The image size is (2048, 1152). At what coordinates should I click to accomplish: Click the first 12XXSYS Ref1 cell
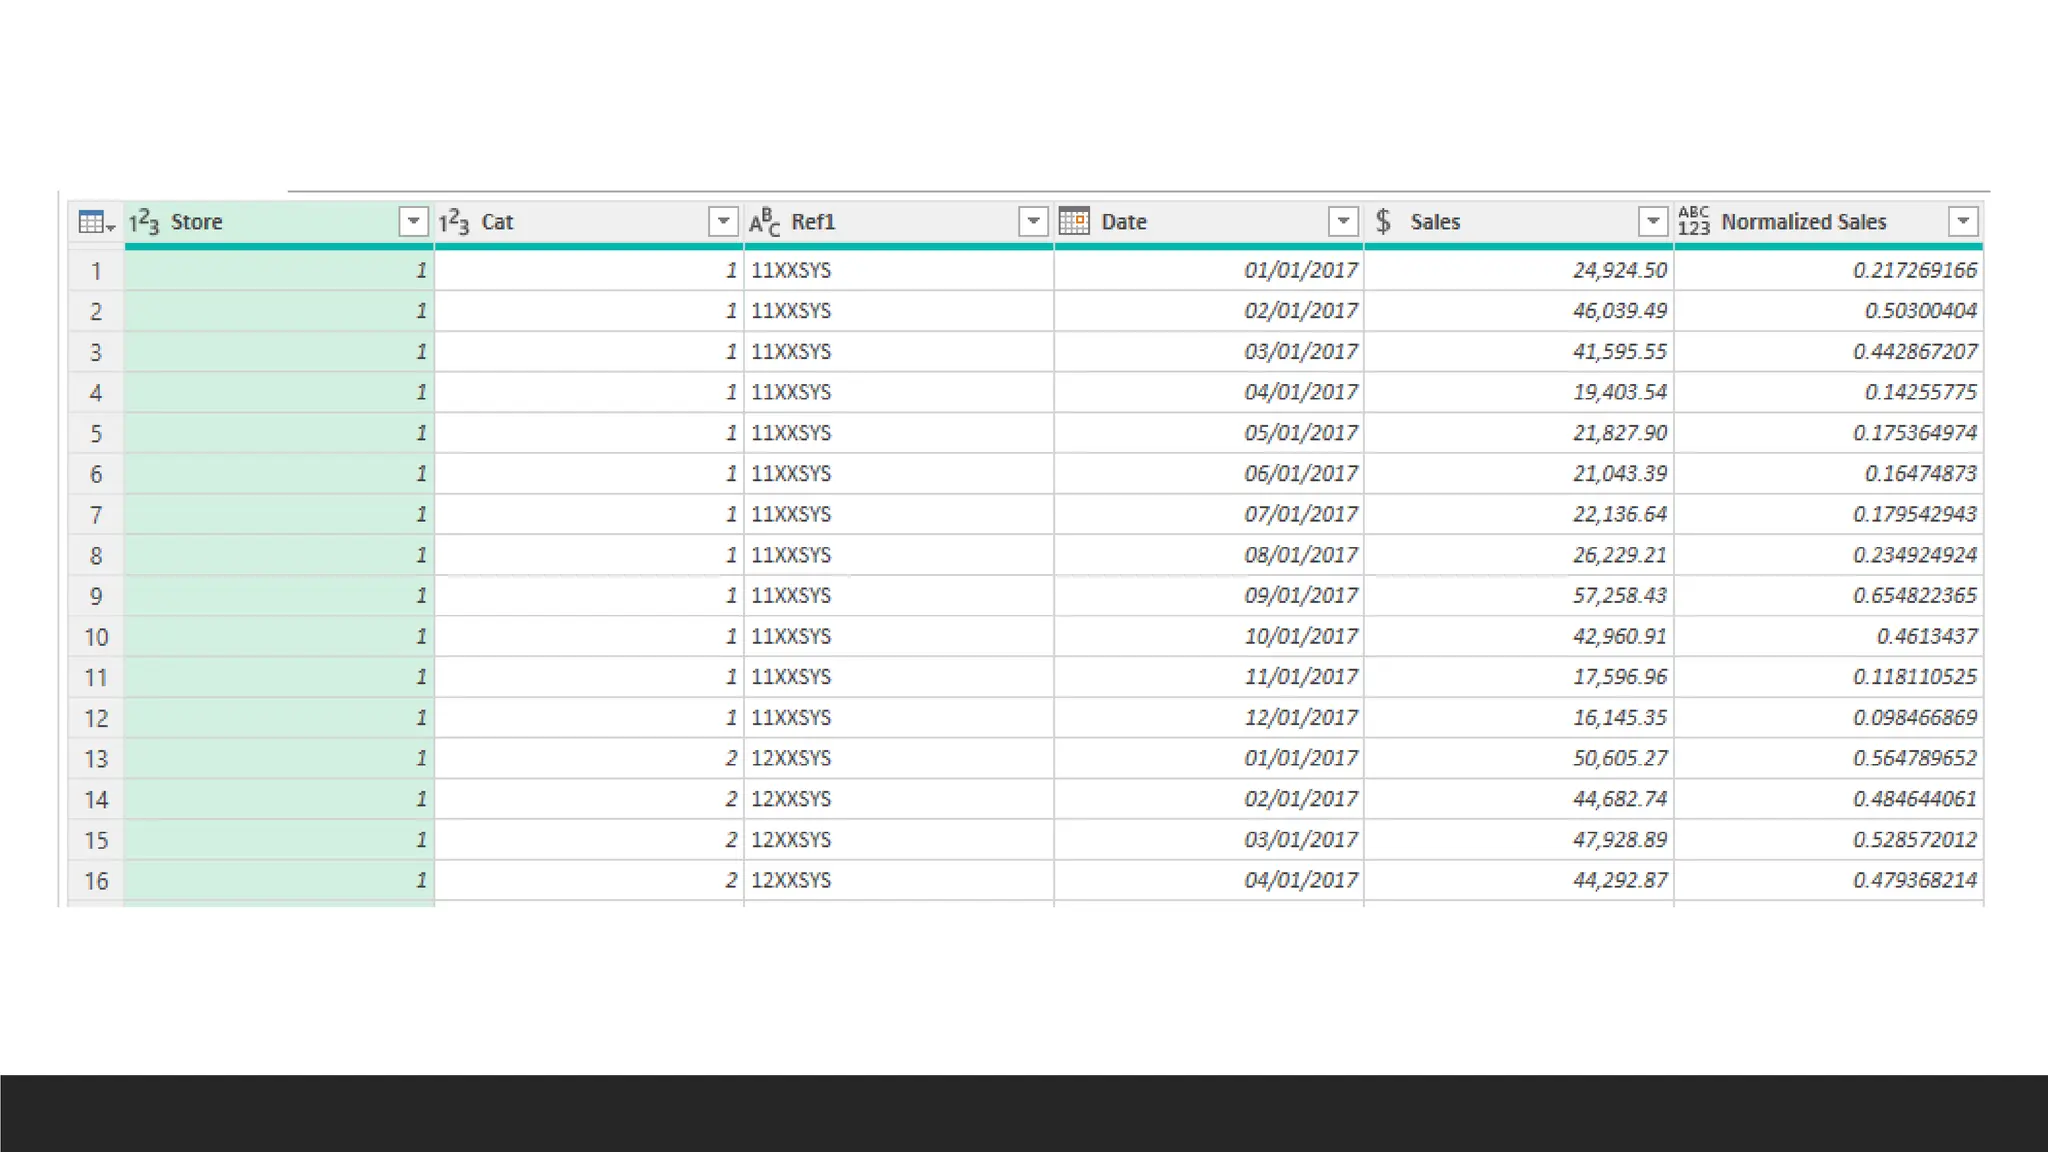[791, 759]
